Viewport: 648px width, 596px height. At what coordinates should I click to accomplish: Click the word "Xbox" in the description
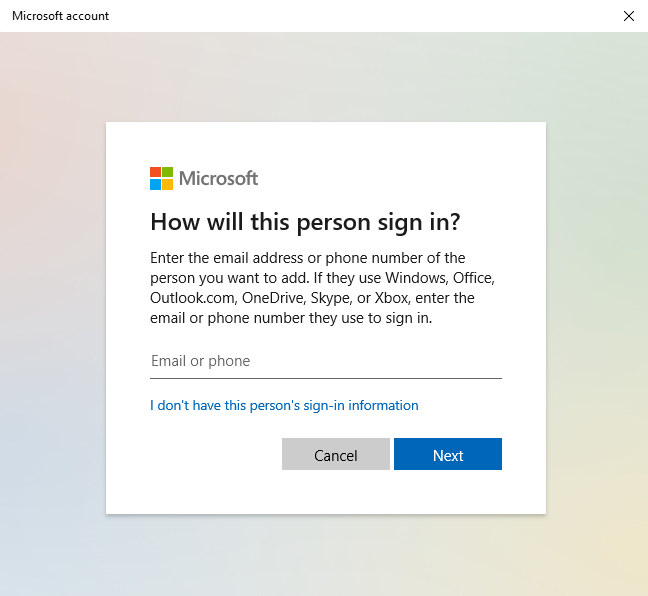tap(392, 298)
